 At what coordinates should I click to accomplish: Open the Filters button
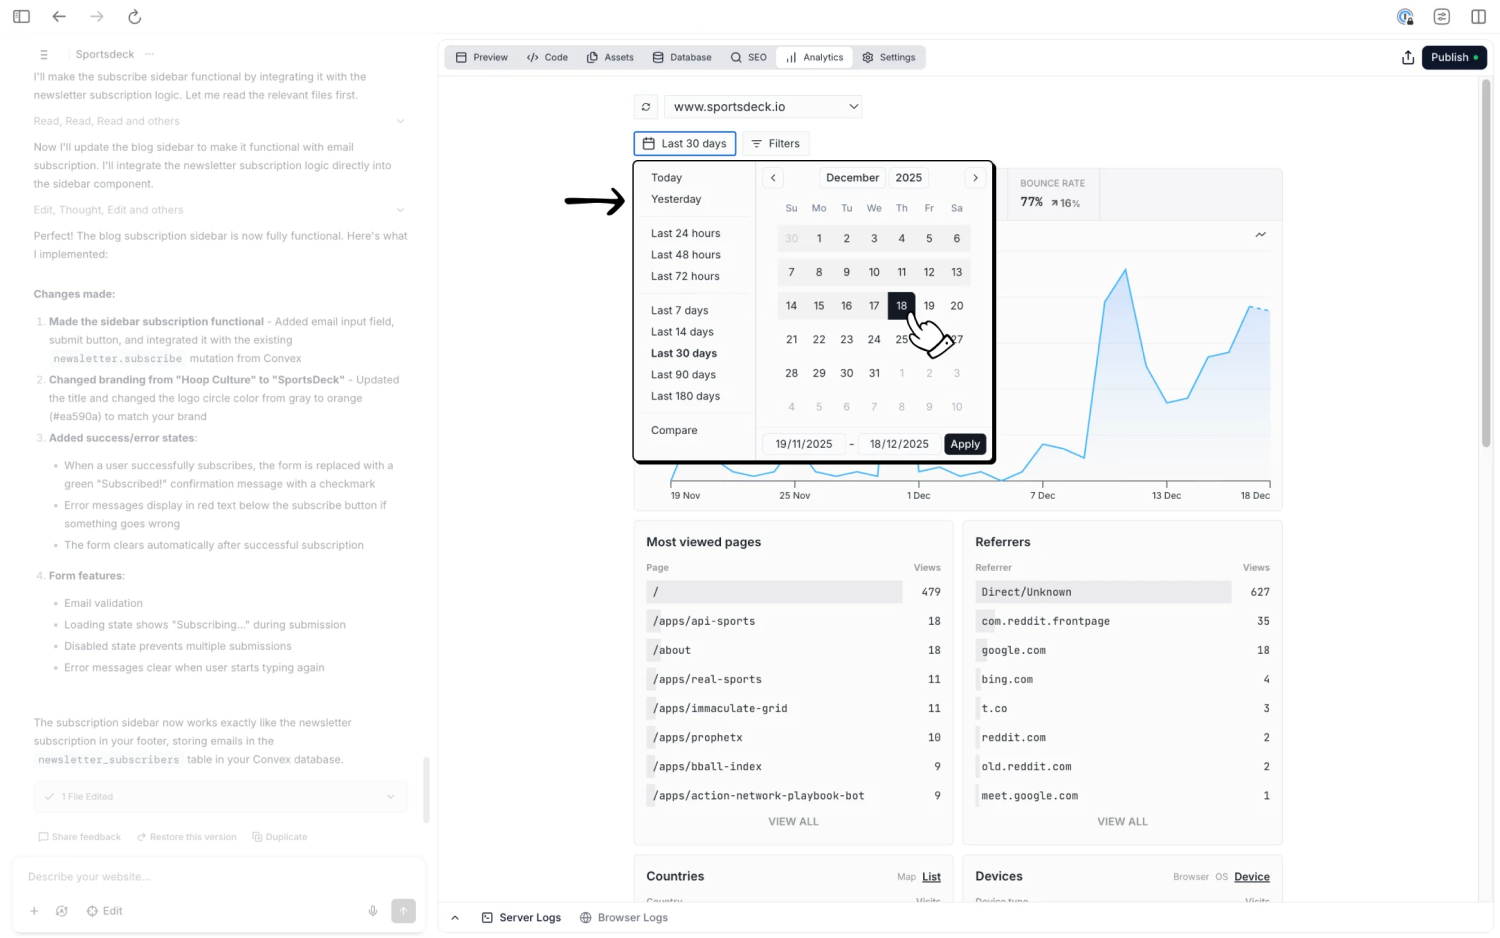pyautogui.click(x=775, y=144)
